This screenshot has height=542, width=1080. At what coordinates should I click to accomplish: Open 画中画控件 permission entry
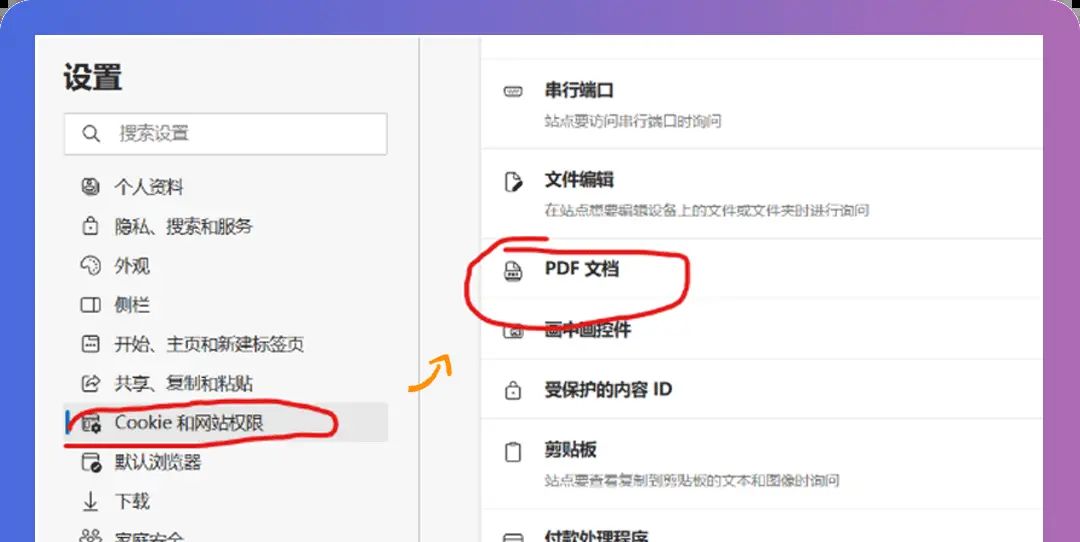coord(762,329)
